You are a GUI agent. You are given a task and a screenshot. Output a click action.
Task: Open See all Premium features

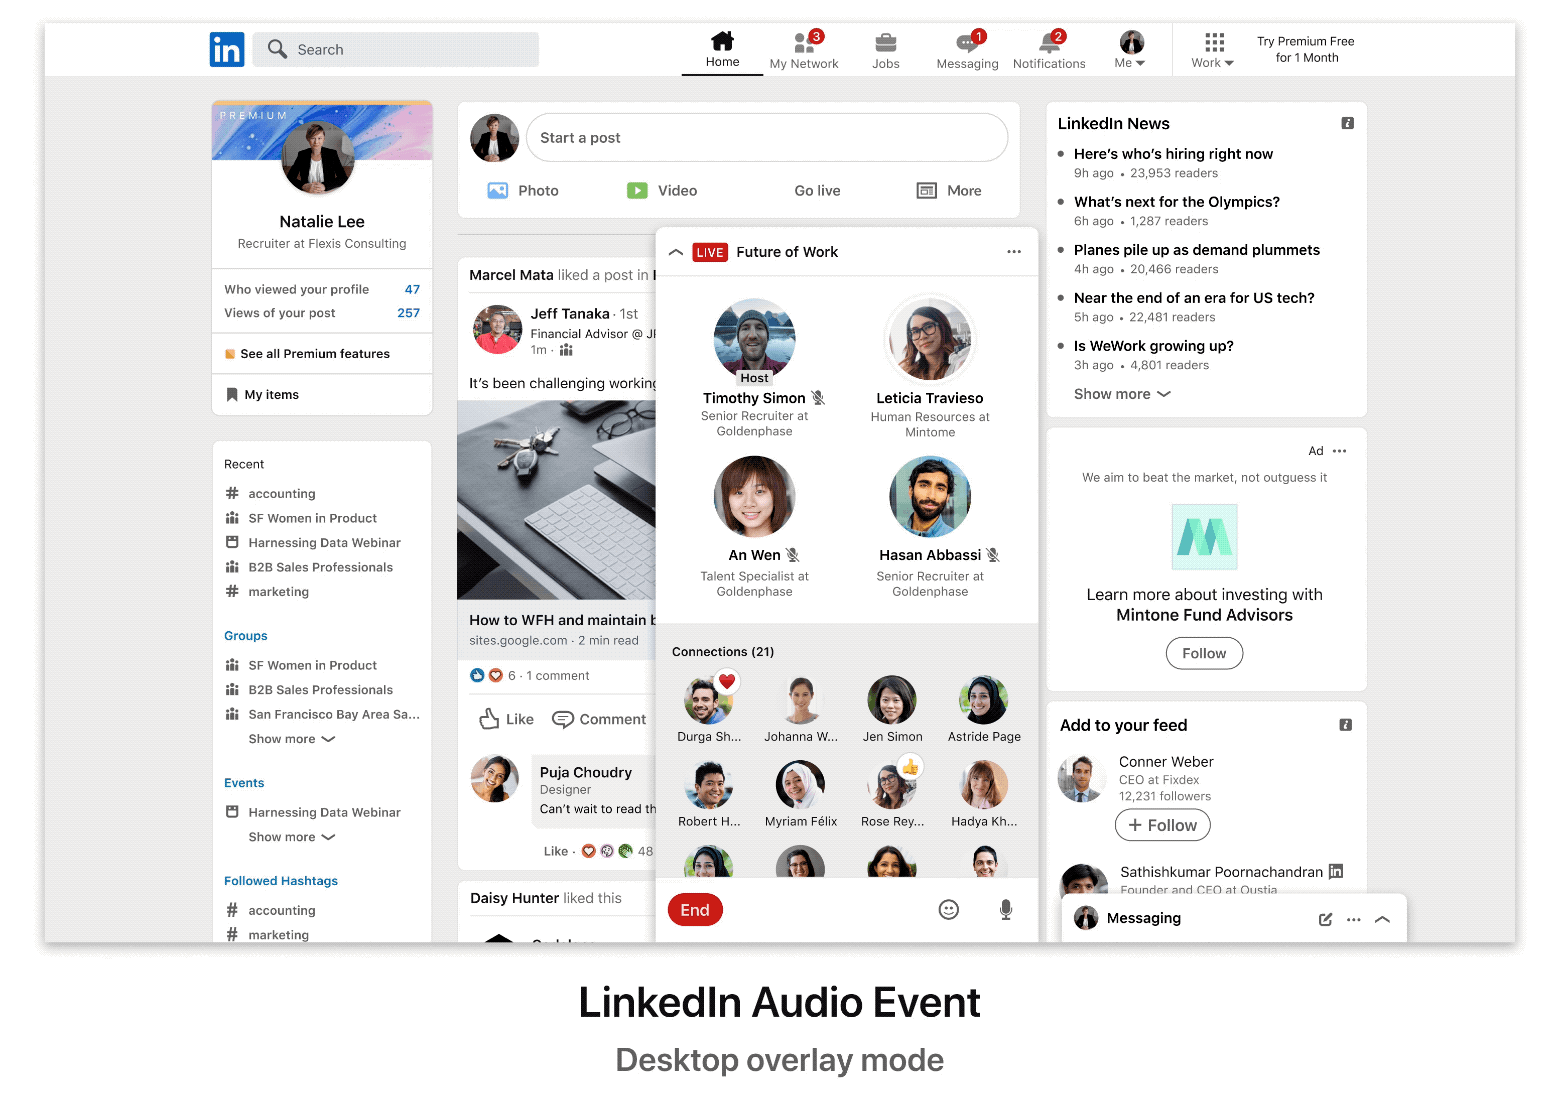316,353
